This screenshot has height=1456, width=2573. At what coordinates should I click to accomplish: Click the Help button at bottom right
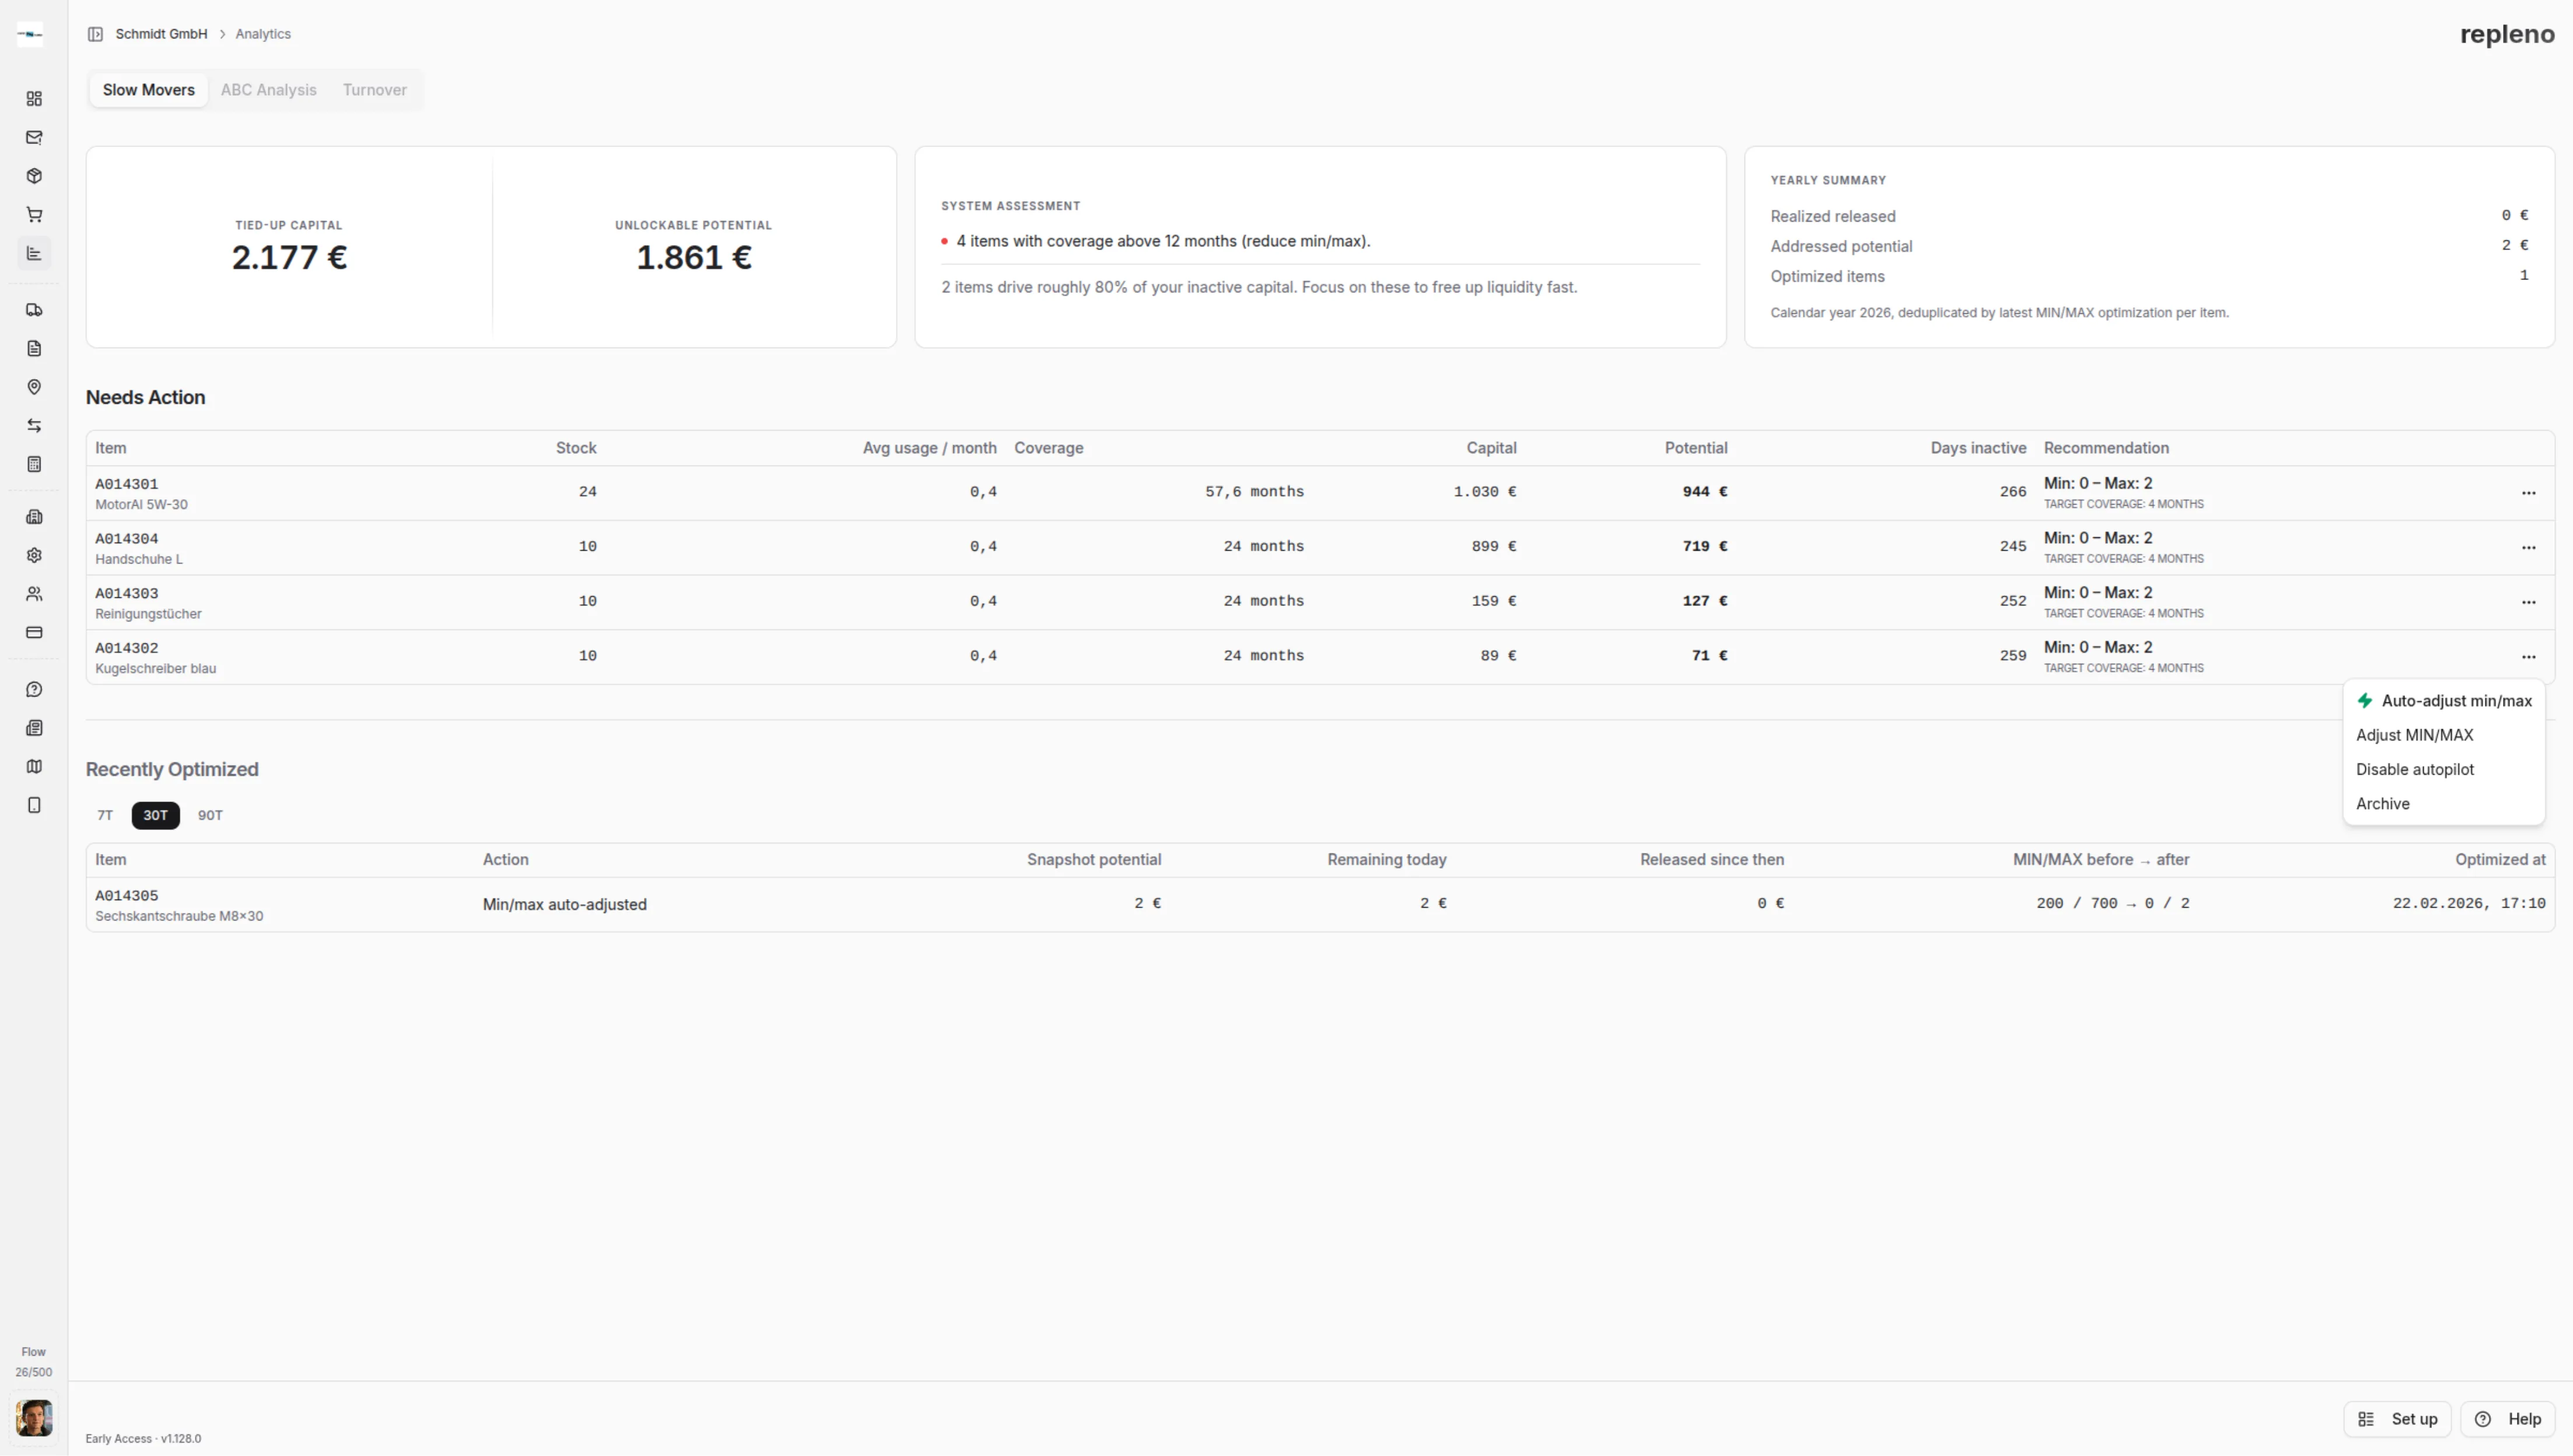(2508, 1419)
